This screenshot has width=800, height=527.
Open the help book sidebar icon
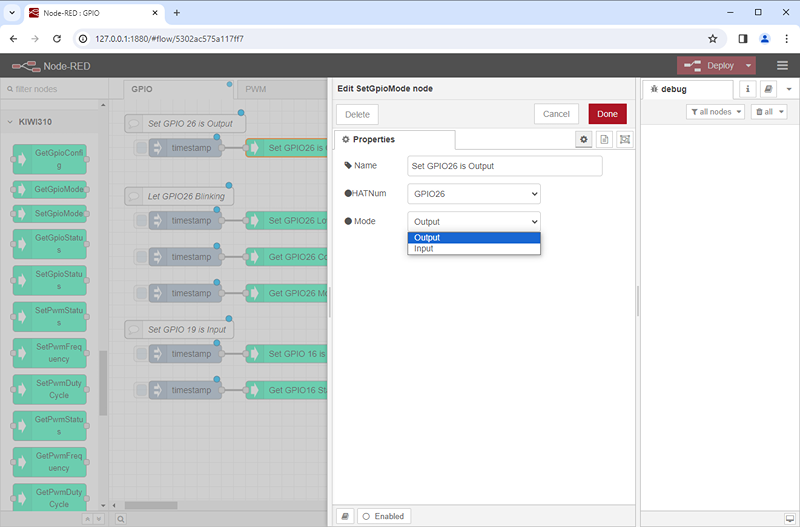coord(768,89)
